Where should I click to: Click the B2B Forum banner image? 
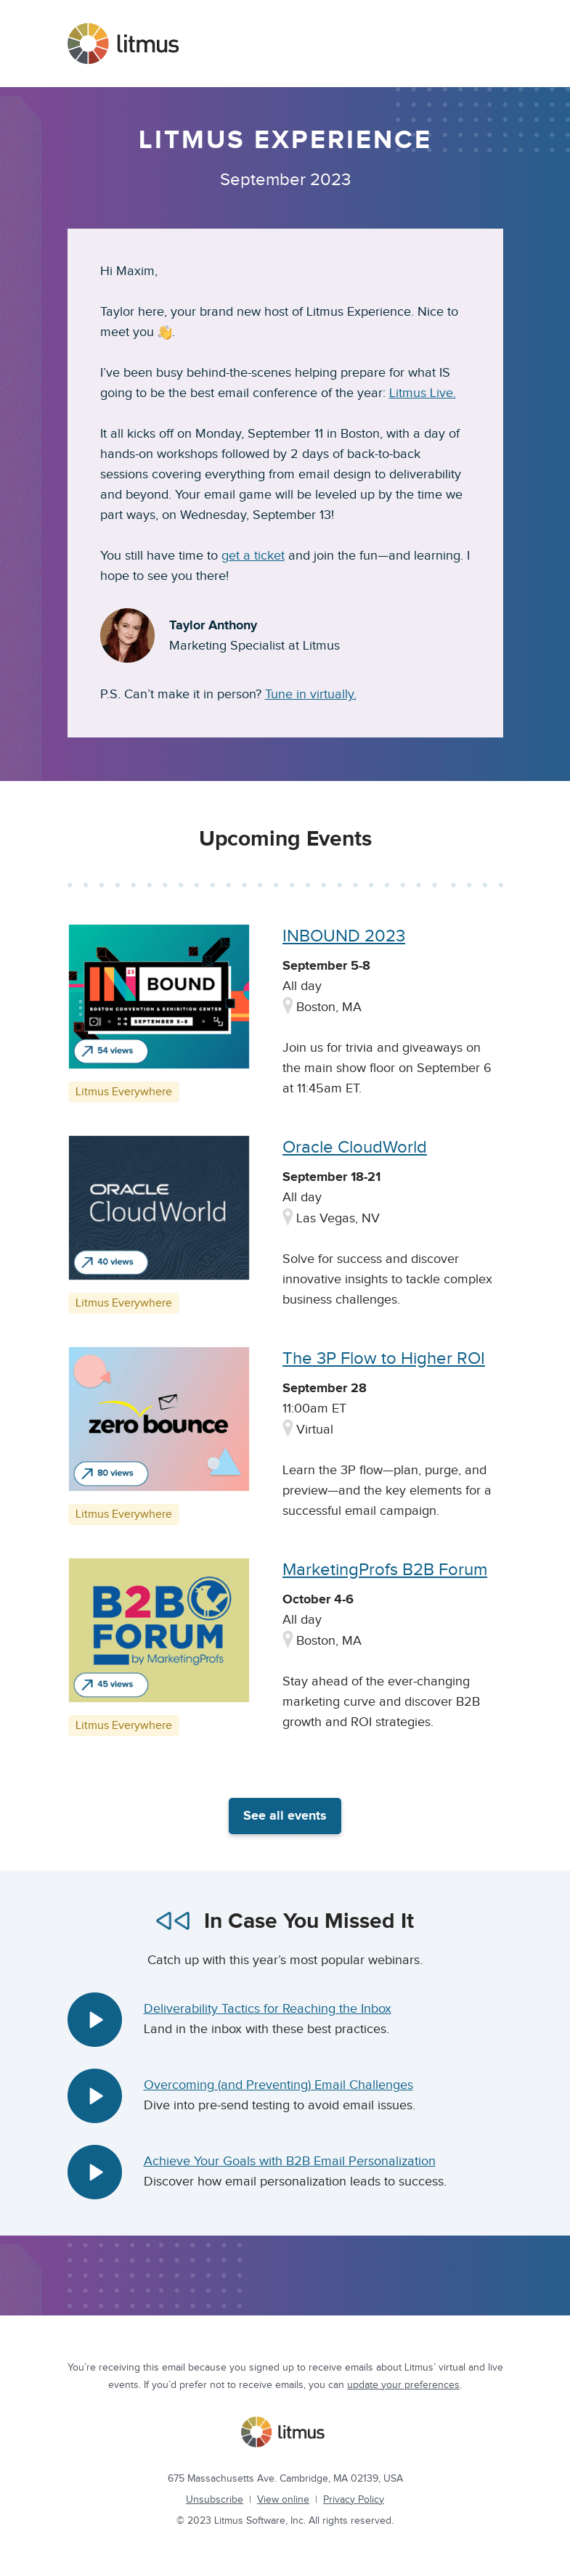pos(159,1629)
